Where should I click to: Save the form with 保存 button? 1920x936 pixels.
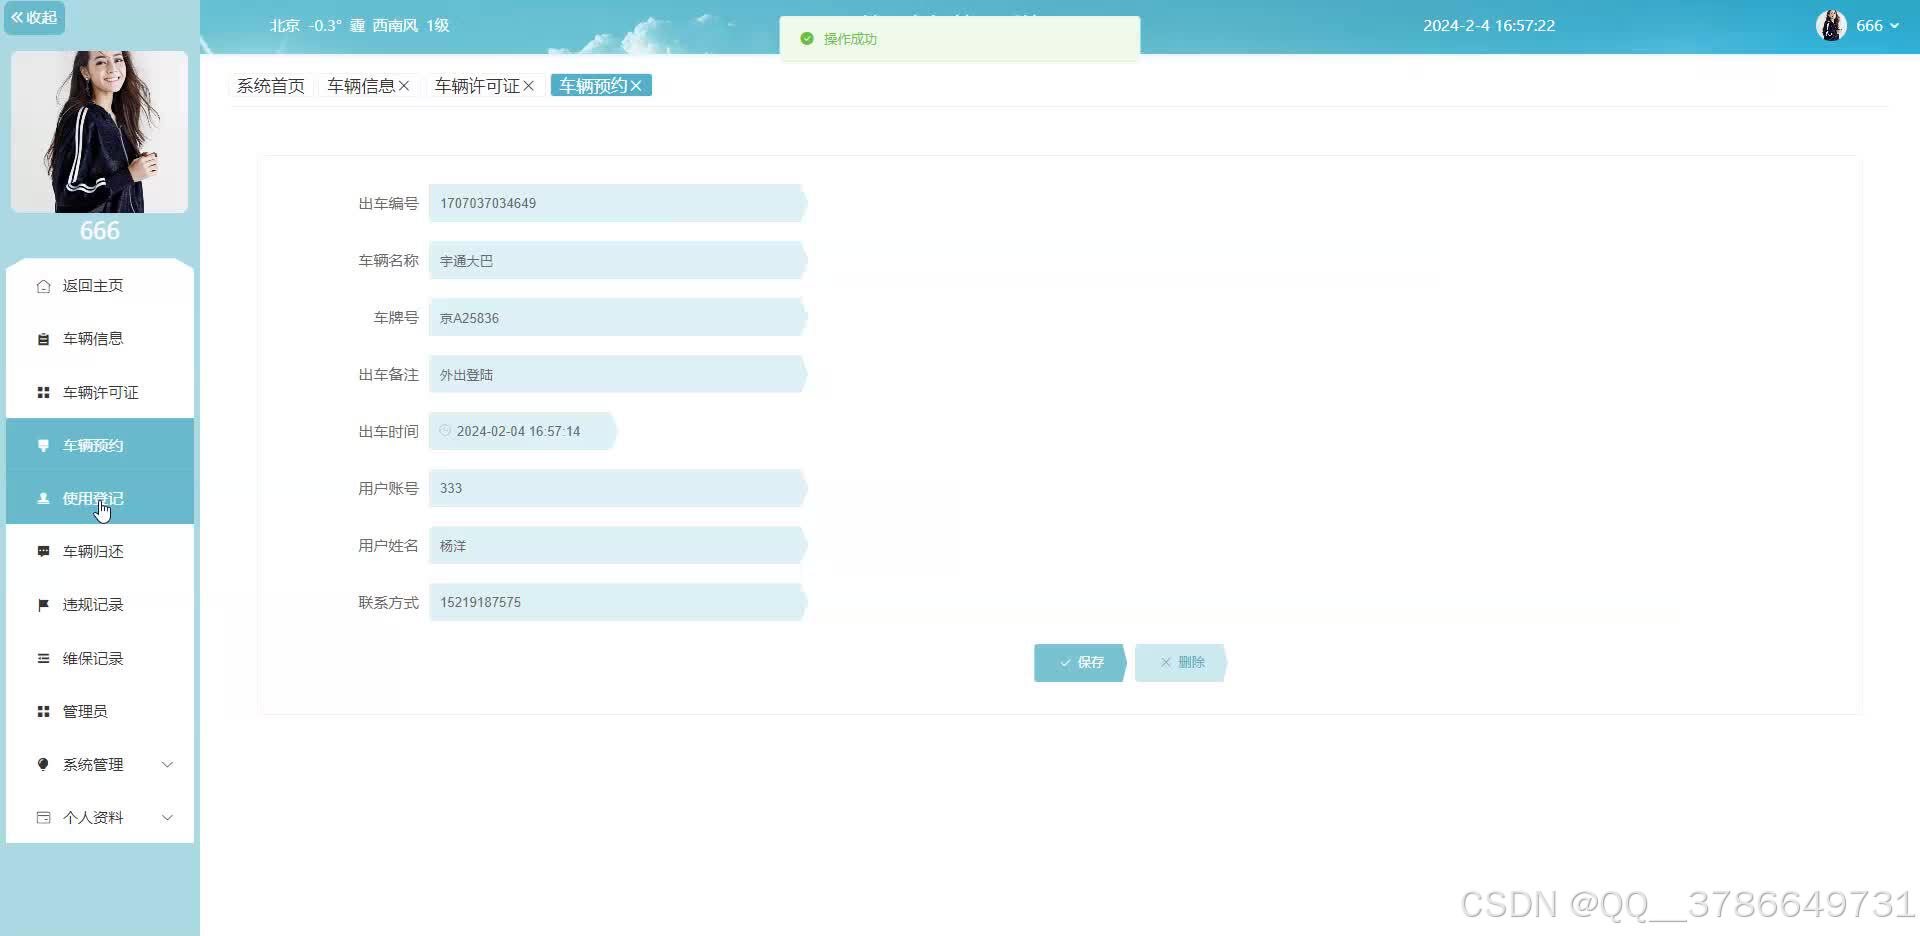1080,662
